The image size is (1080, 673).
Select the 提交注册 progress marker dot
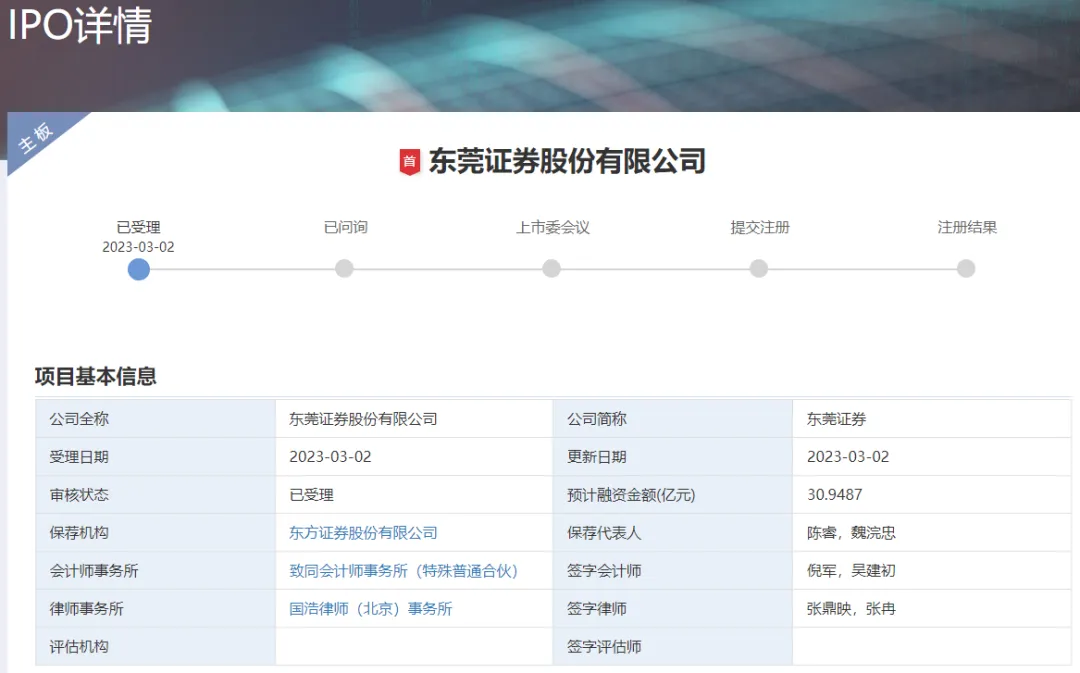tap(758, 269)
